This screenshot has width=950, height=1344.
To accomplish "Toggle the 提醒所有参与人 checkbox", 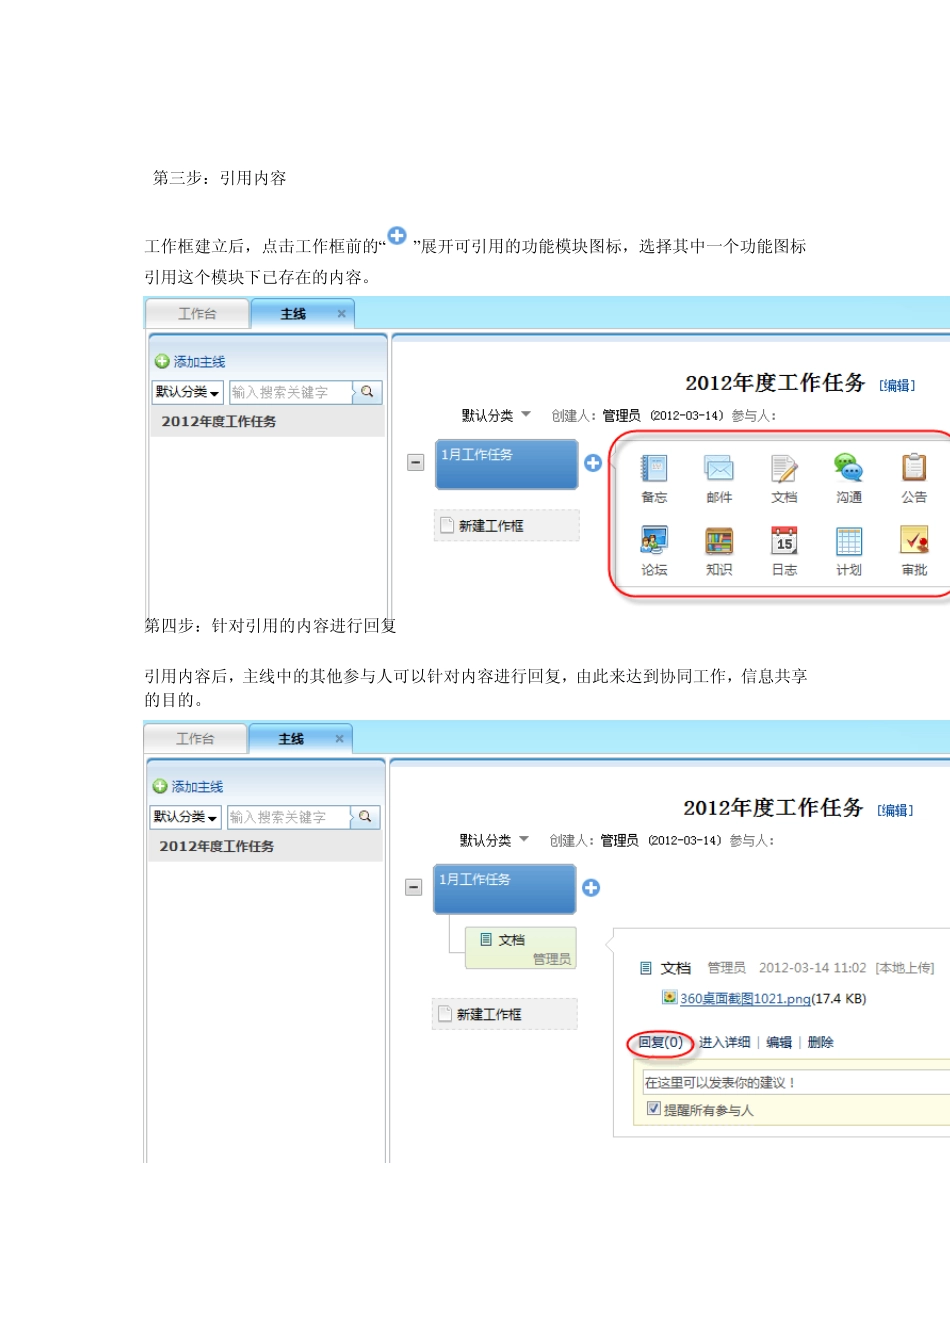I will (x=654, y=1108).
